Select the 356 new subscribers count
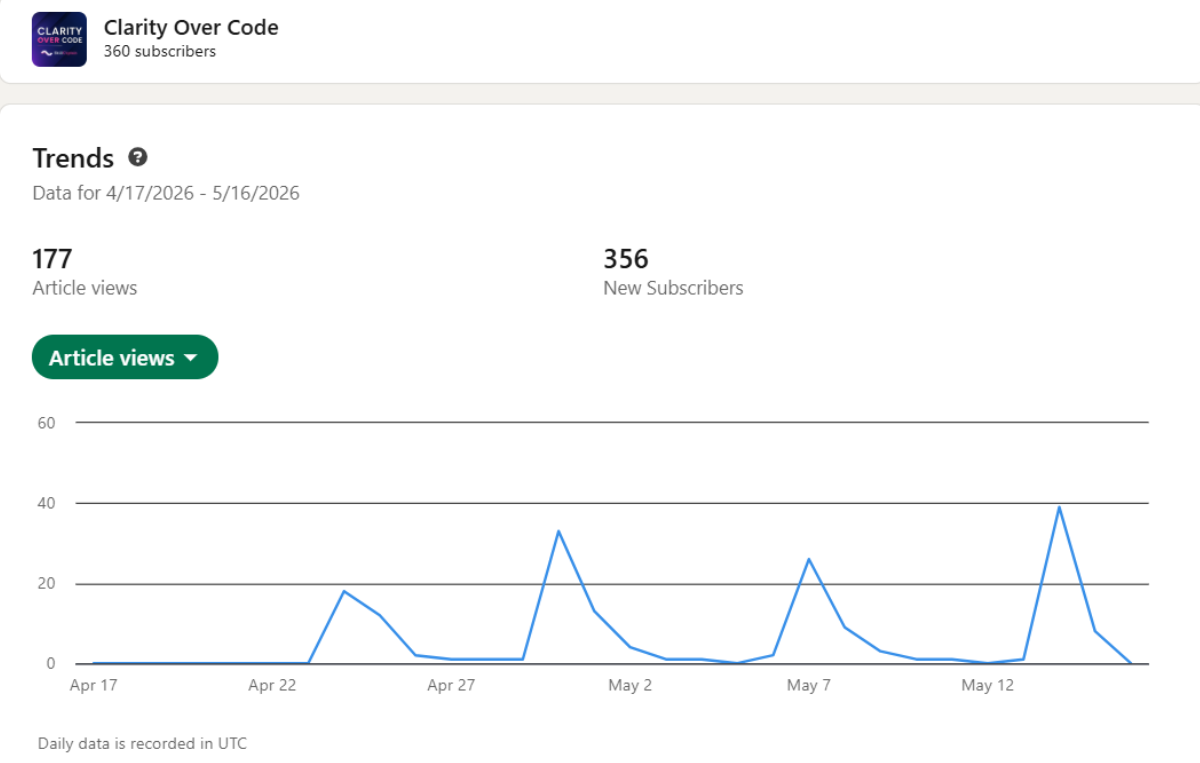Viewport: 1200px width, 763px height. [626, 259]
